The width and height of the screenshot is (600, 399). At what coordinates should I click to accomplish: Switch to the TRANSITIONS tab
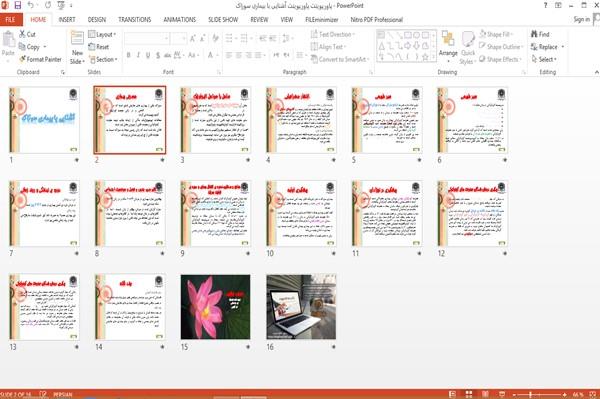coord(135,20)
